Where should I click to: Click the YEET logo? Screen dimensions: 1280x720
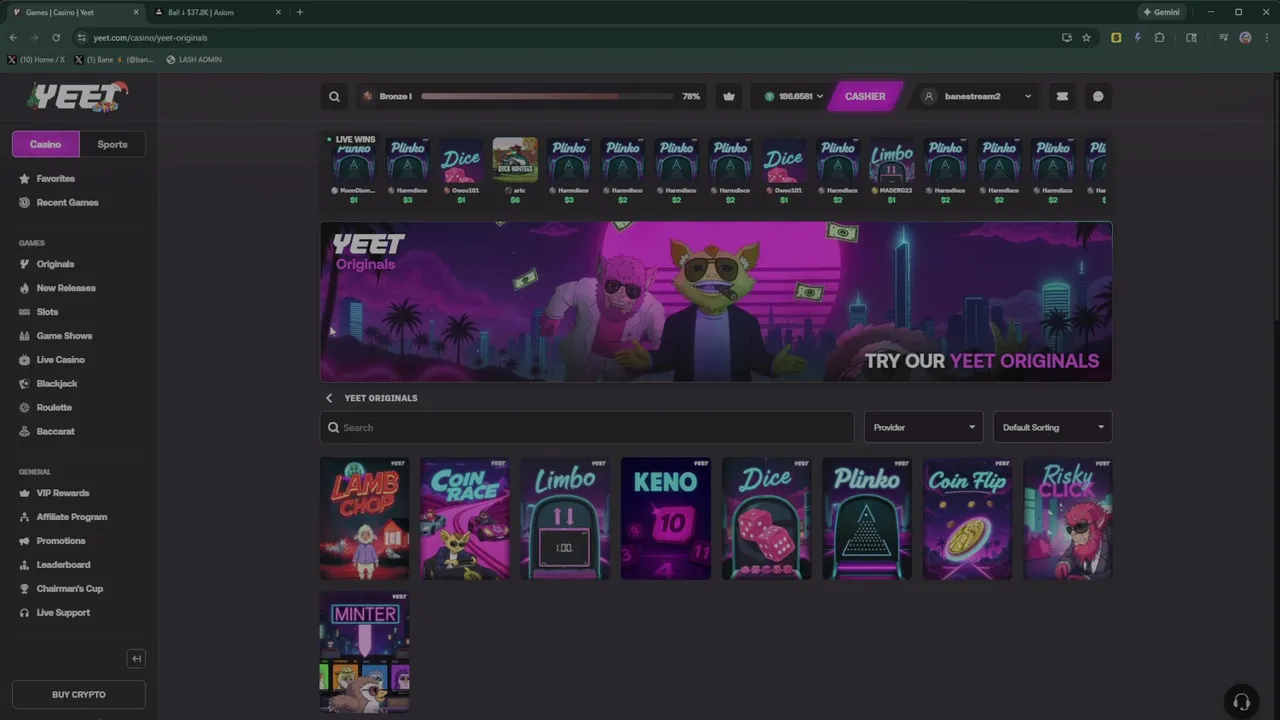click(x=77, y=97)
